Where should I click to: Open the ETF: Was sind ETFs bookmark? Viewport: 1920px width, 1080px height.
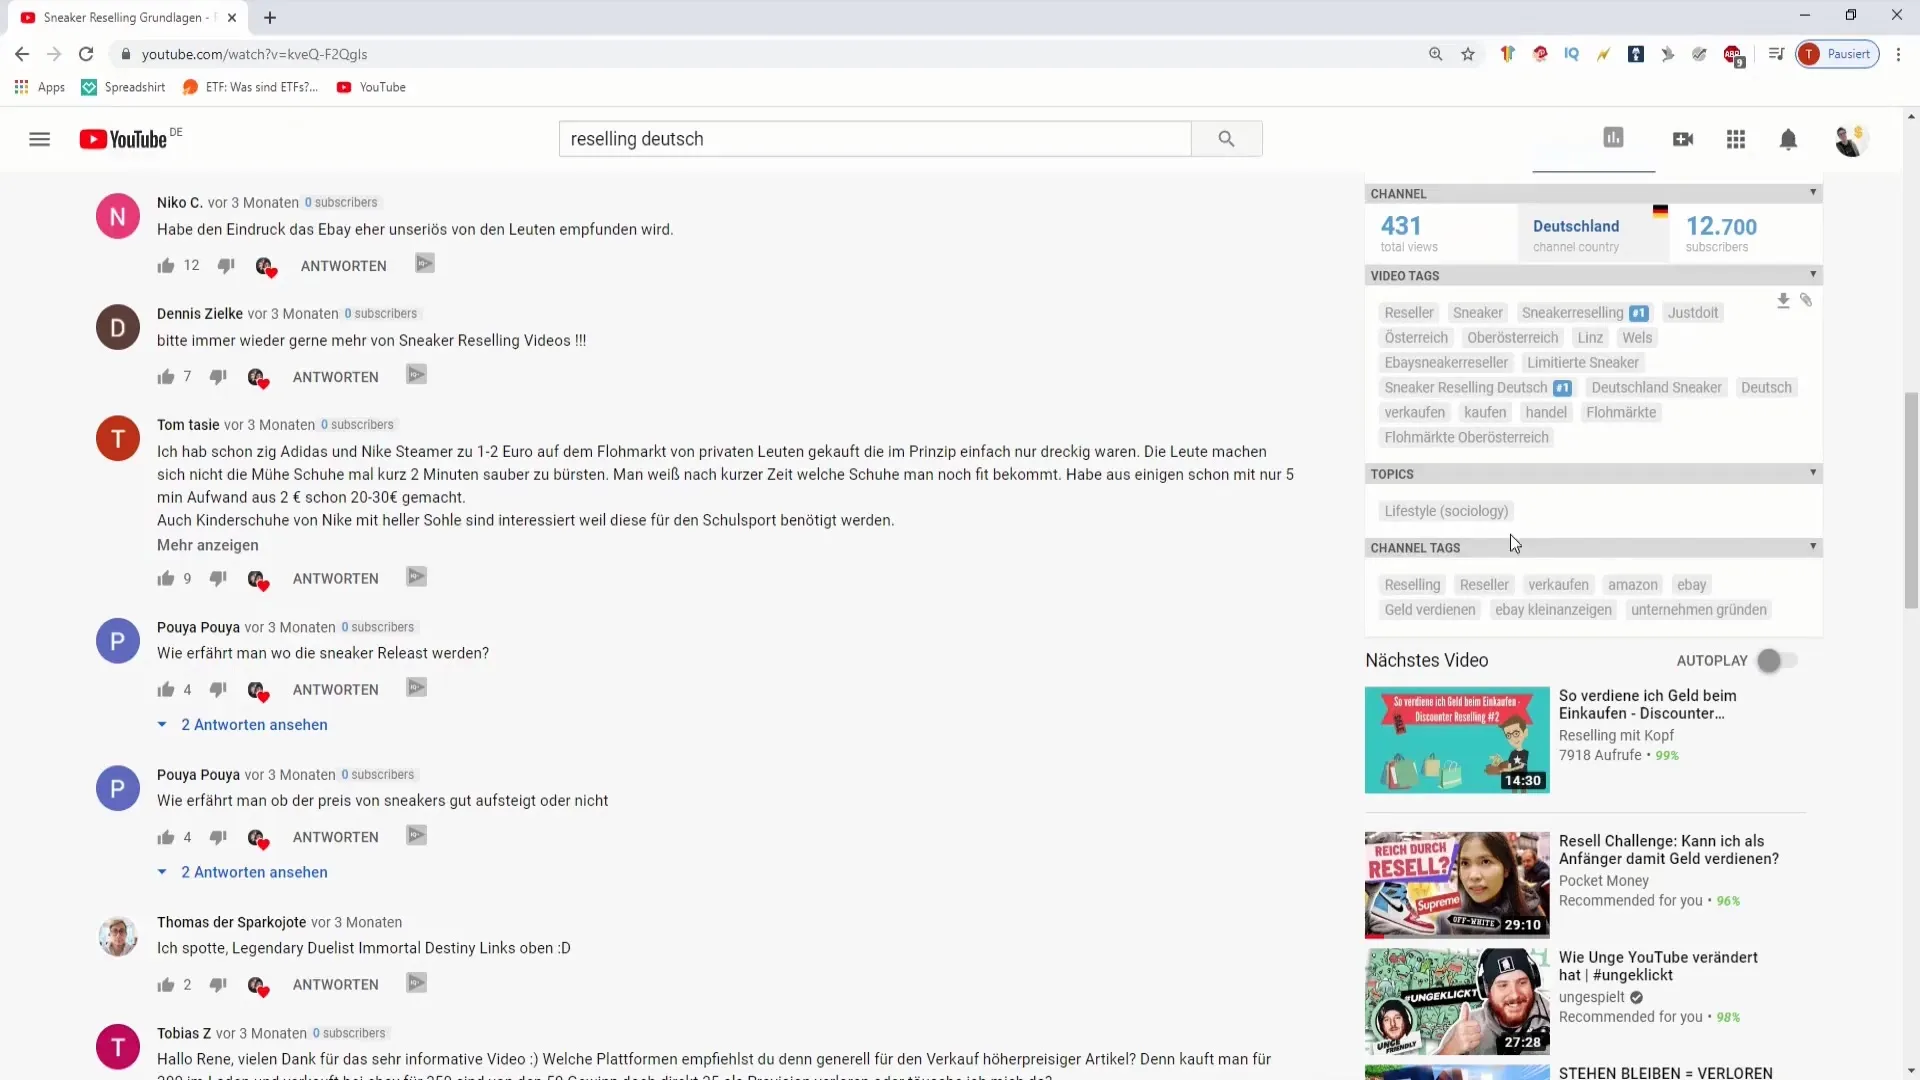coord(250,87)
